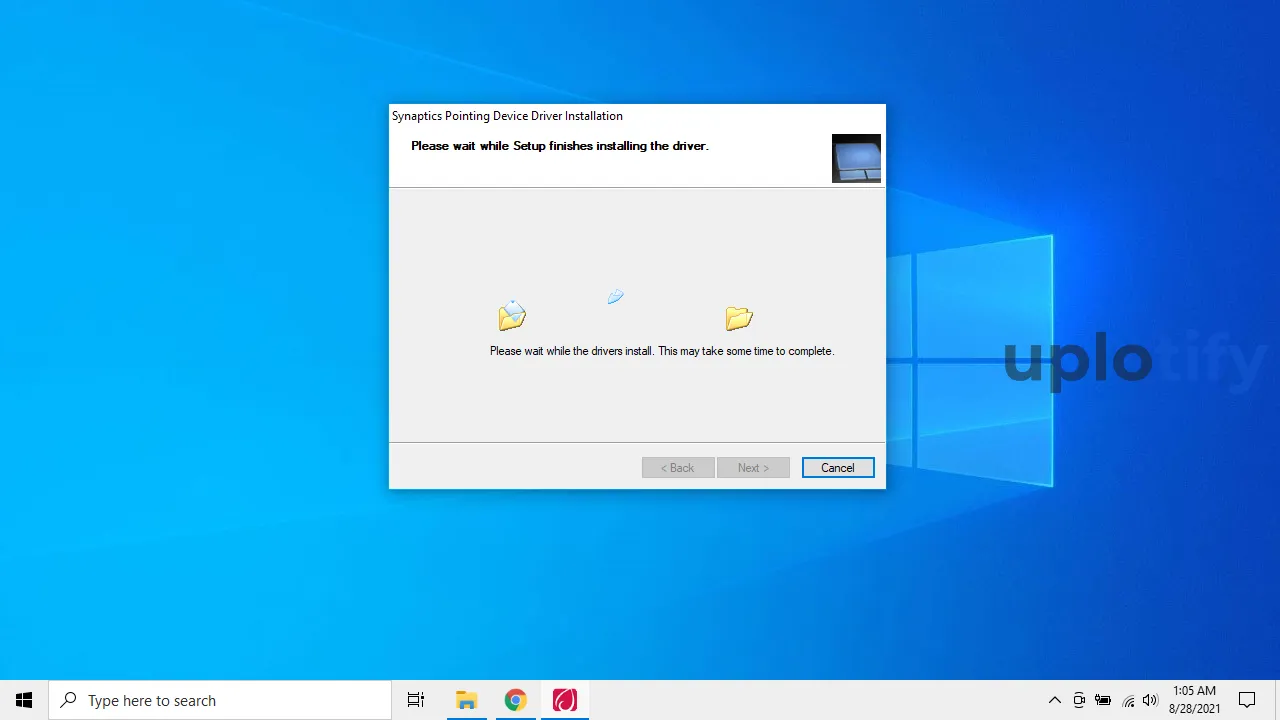Open File Explorer from taskbar
This screenshot has height=720, width=1280.
click(x=466, y=700)
